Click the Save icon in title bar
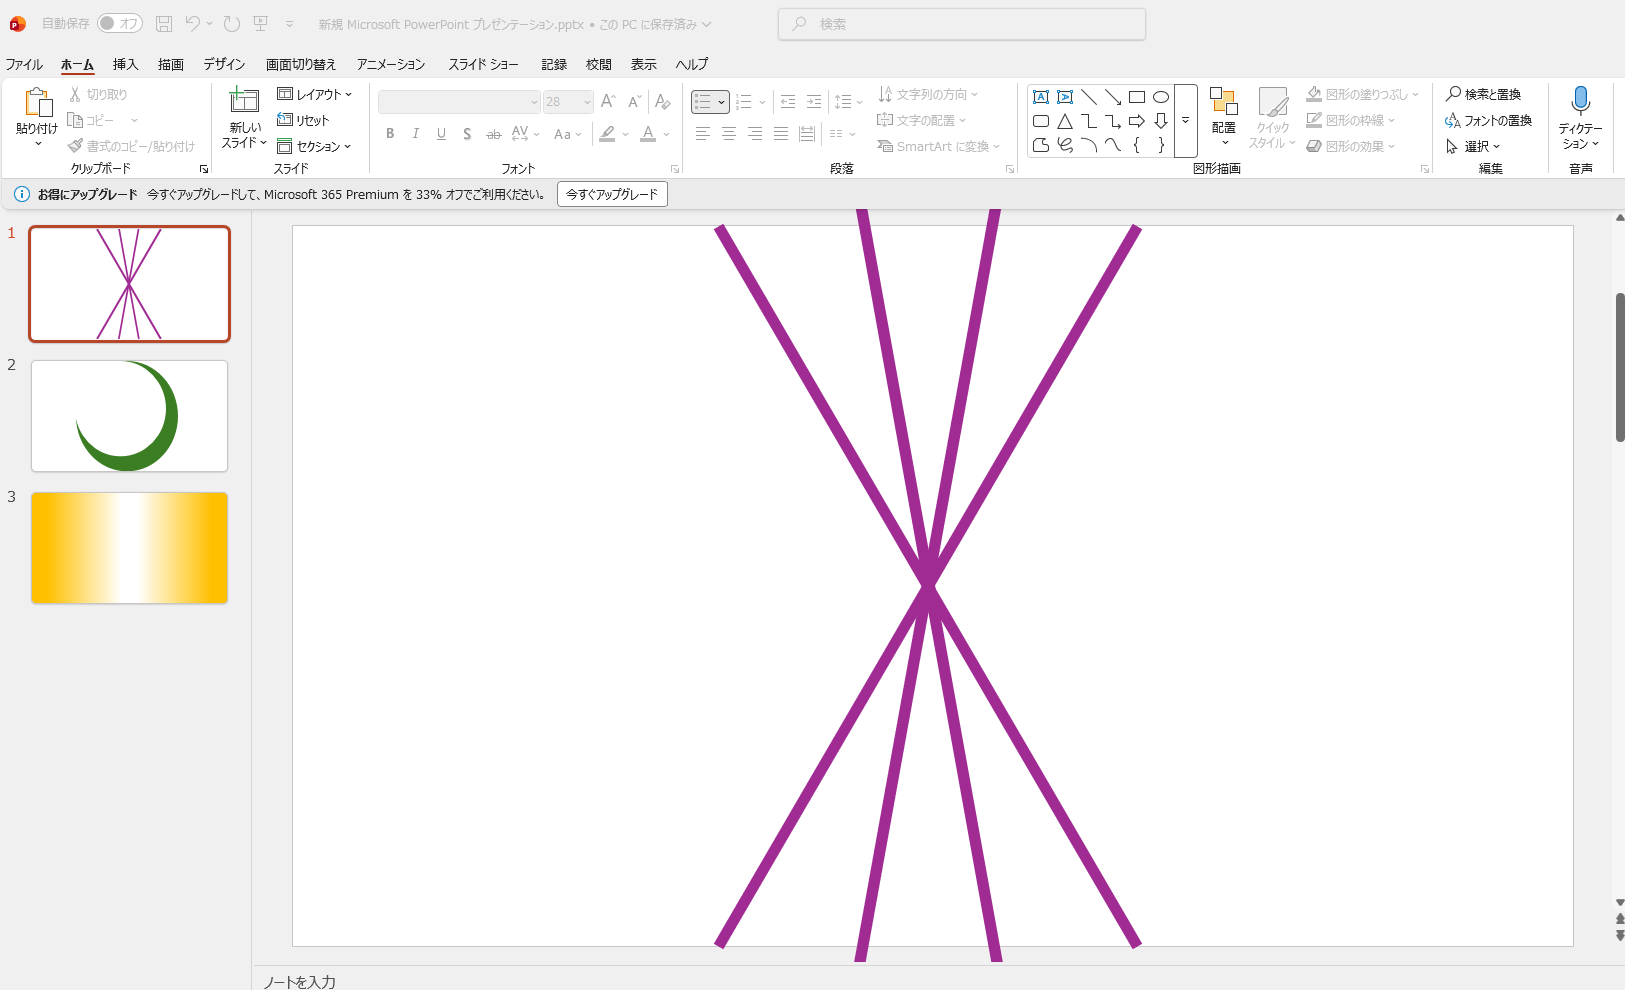Screen dimensions: 1625x990 click(x=164, y=23)
